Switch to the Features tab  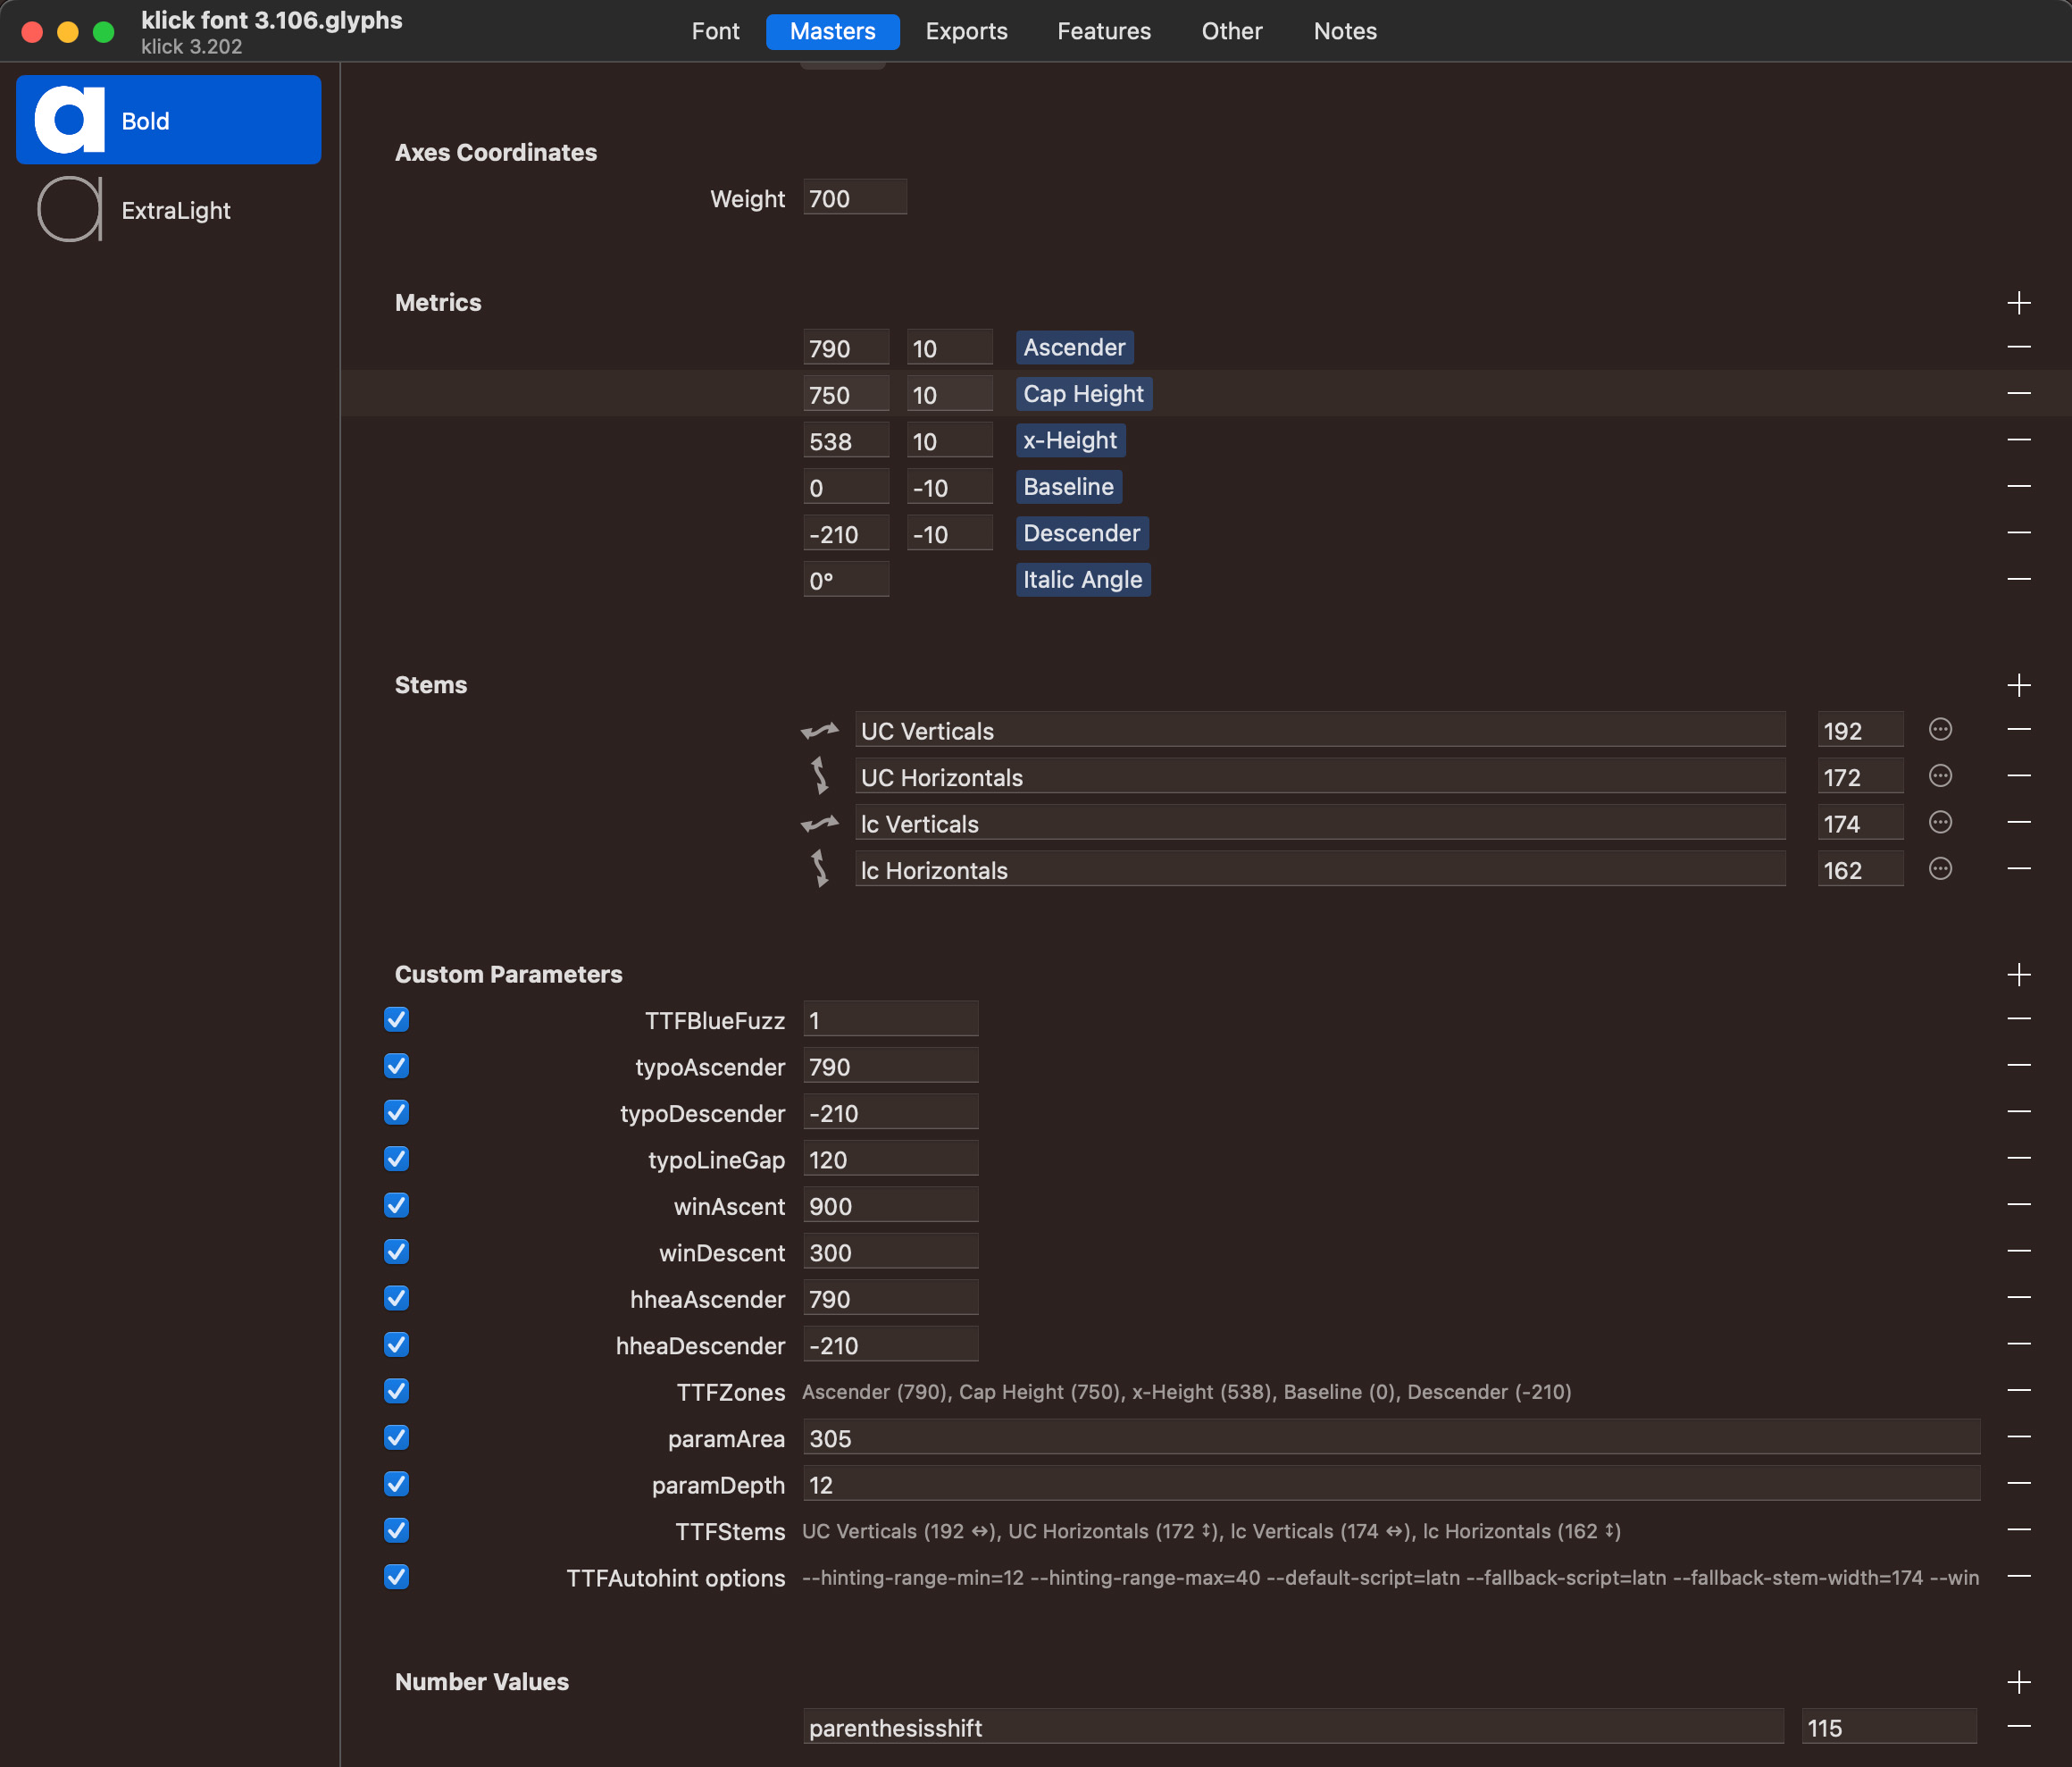pos(1104,31)
